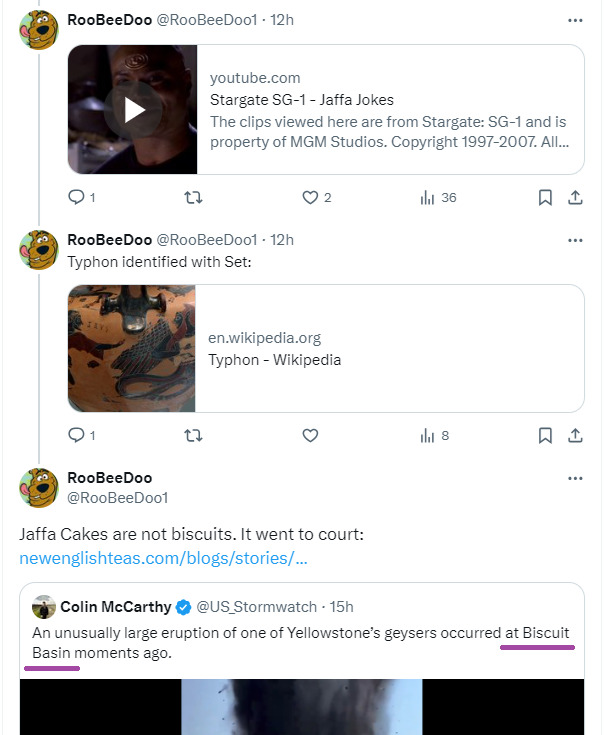604x735 pixels.
Task: Retweet the Jaffa Jokes video tweet
Action: (194, 198)
